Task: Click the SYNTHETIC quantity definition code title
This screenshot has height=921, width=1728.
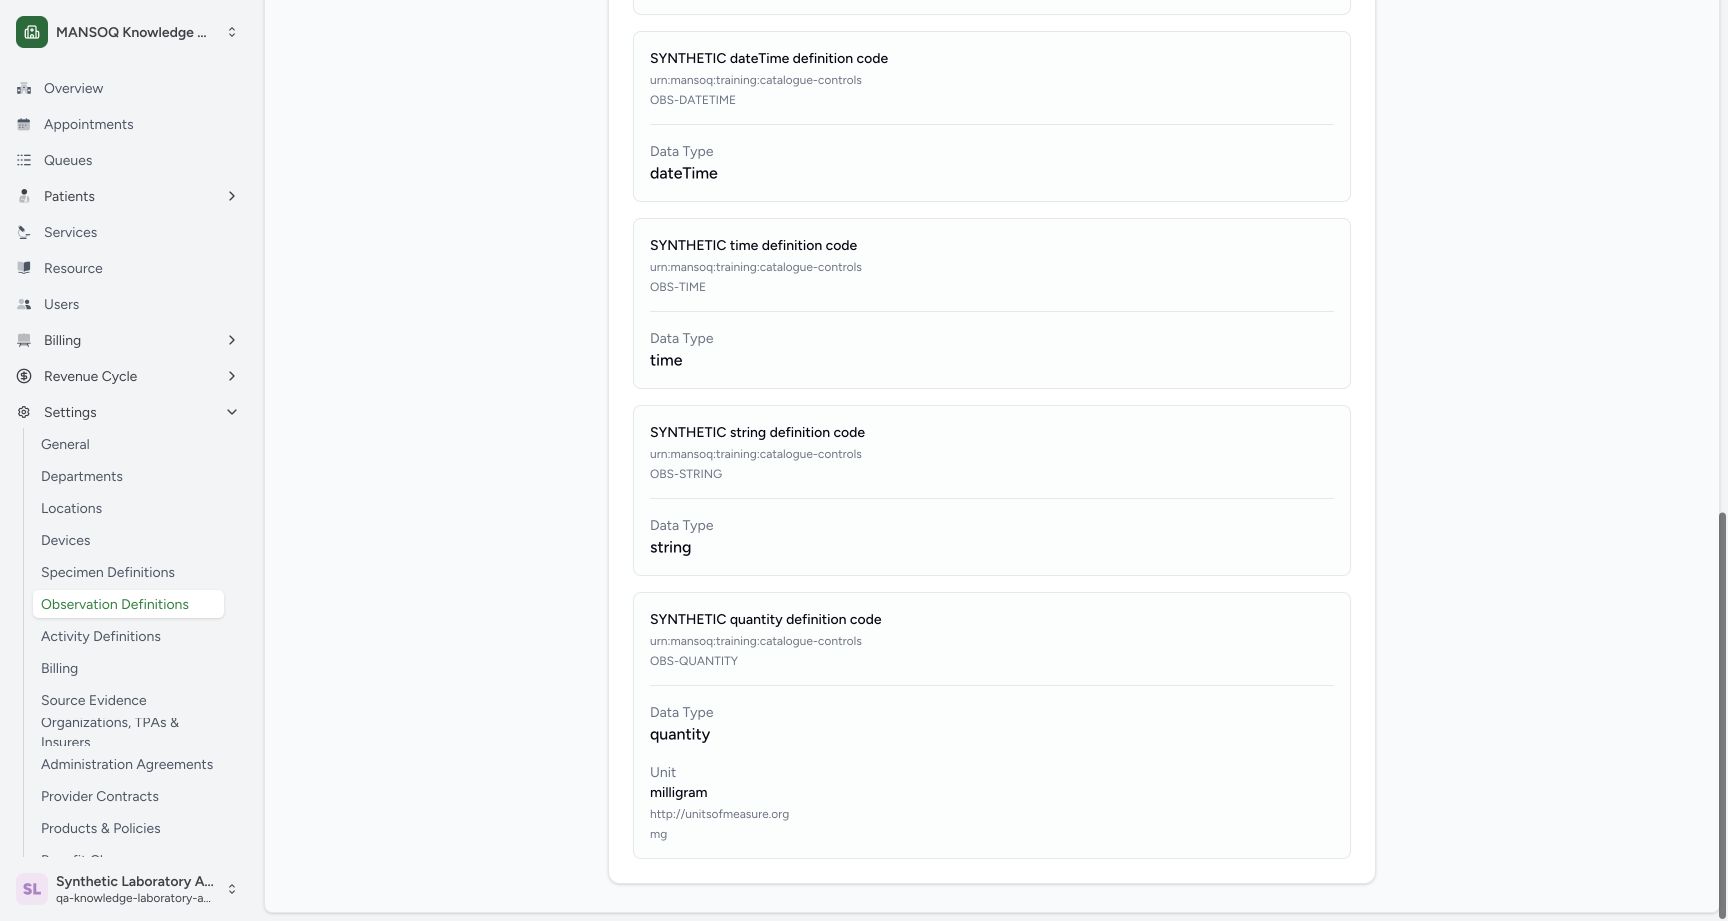Action: tap(765, 619)
